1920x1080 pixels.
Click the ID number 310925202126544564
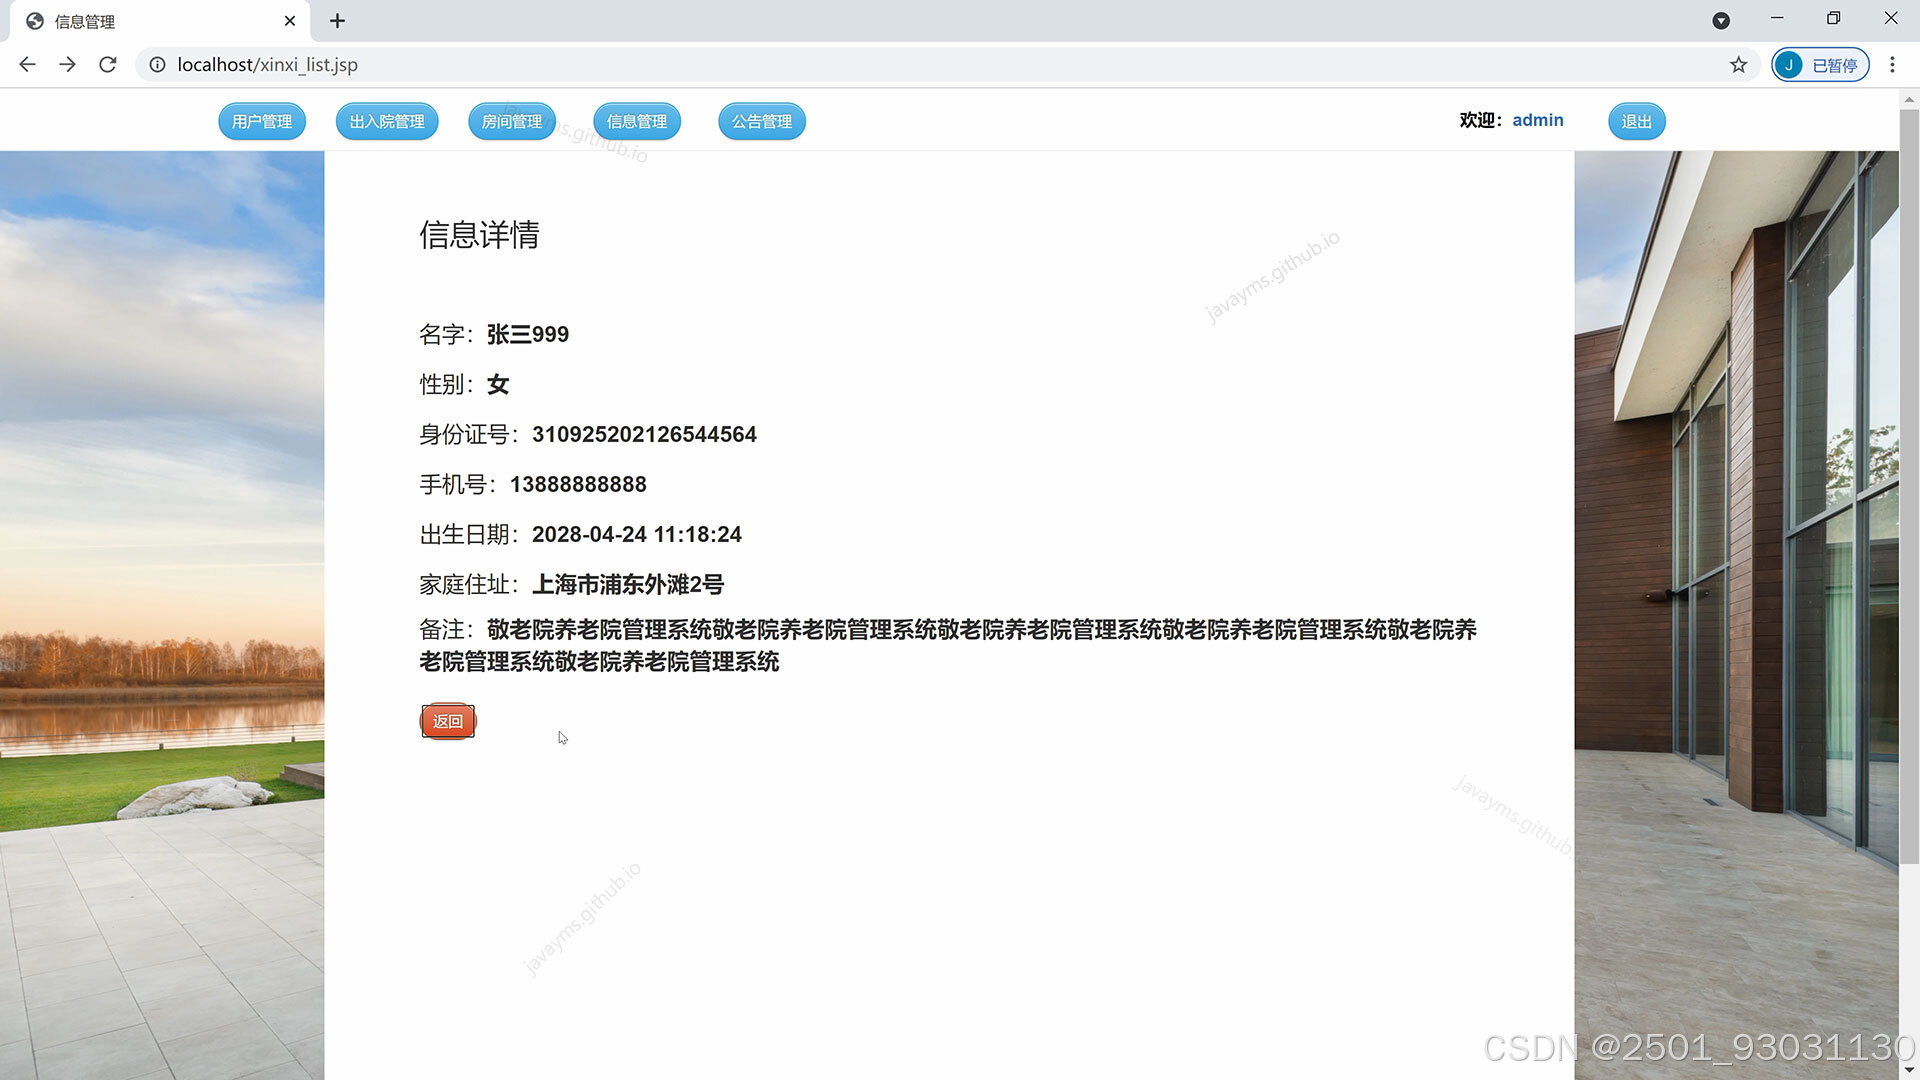644,434
